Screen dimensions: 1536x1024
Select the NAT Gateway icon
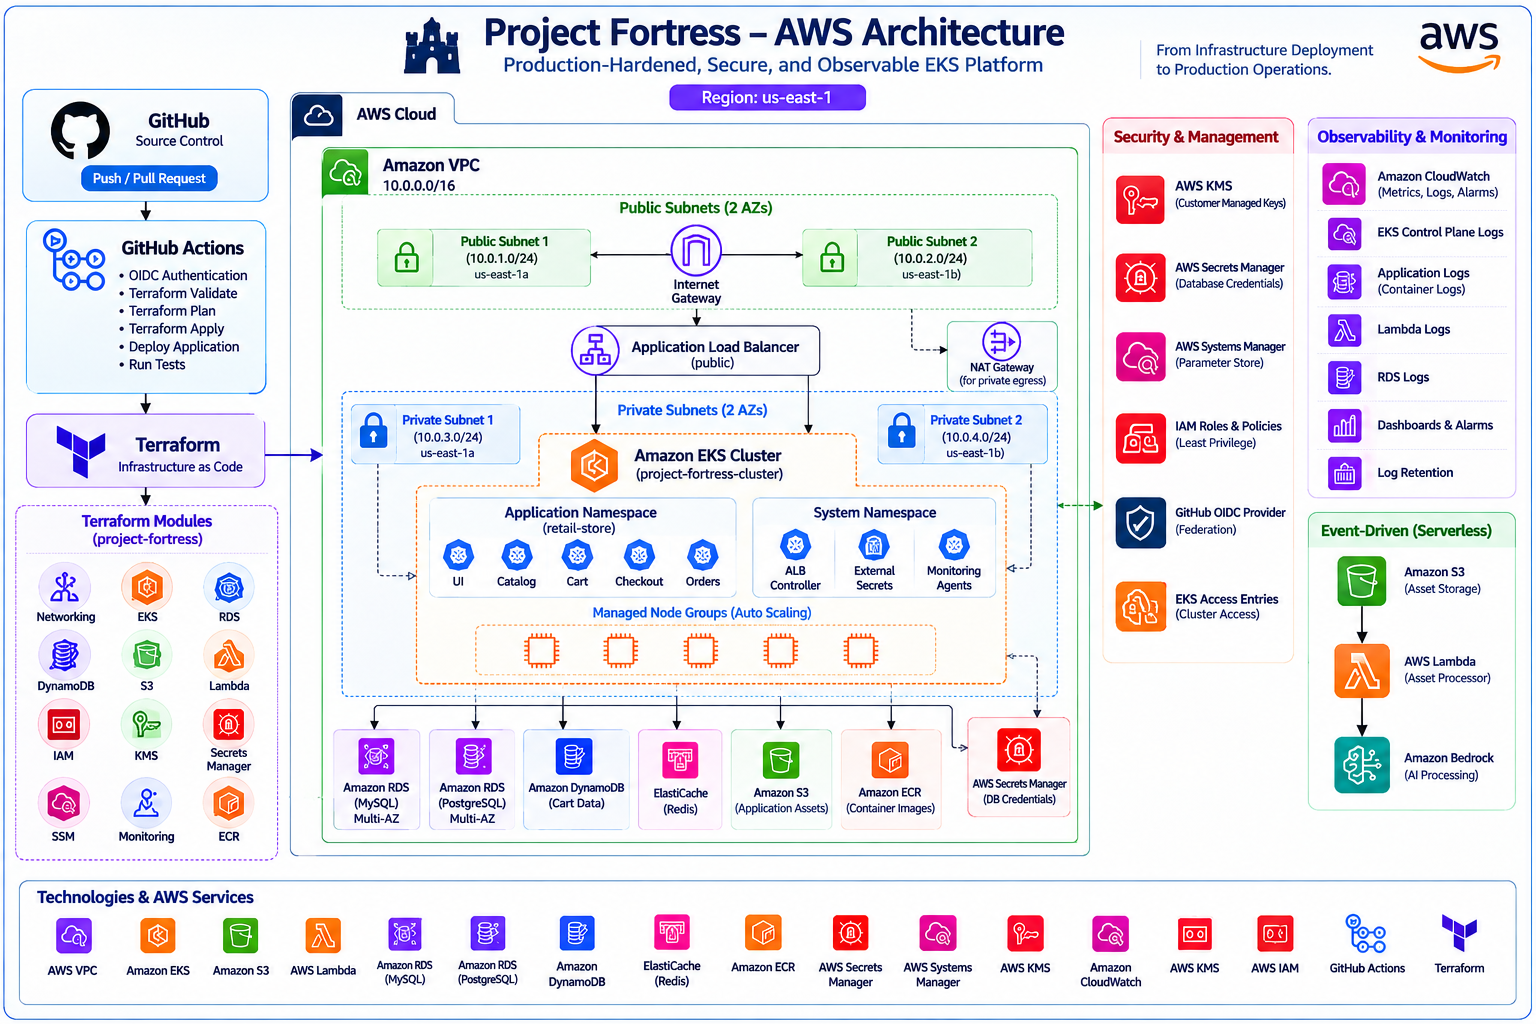pos(1001,342)
